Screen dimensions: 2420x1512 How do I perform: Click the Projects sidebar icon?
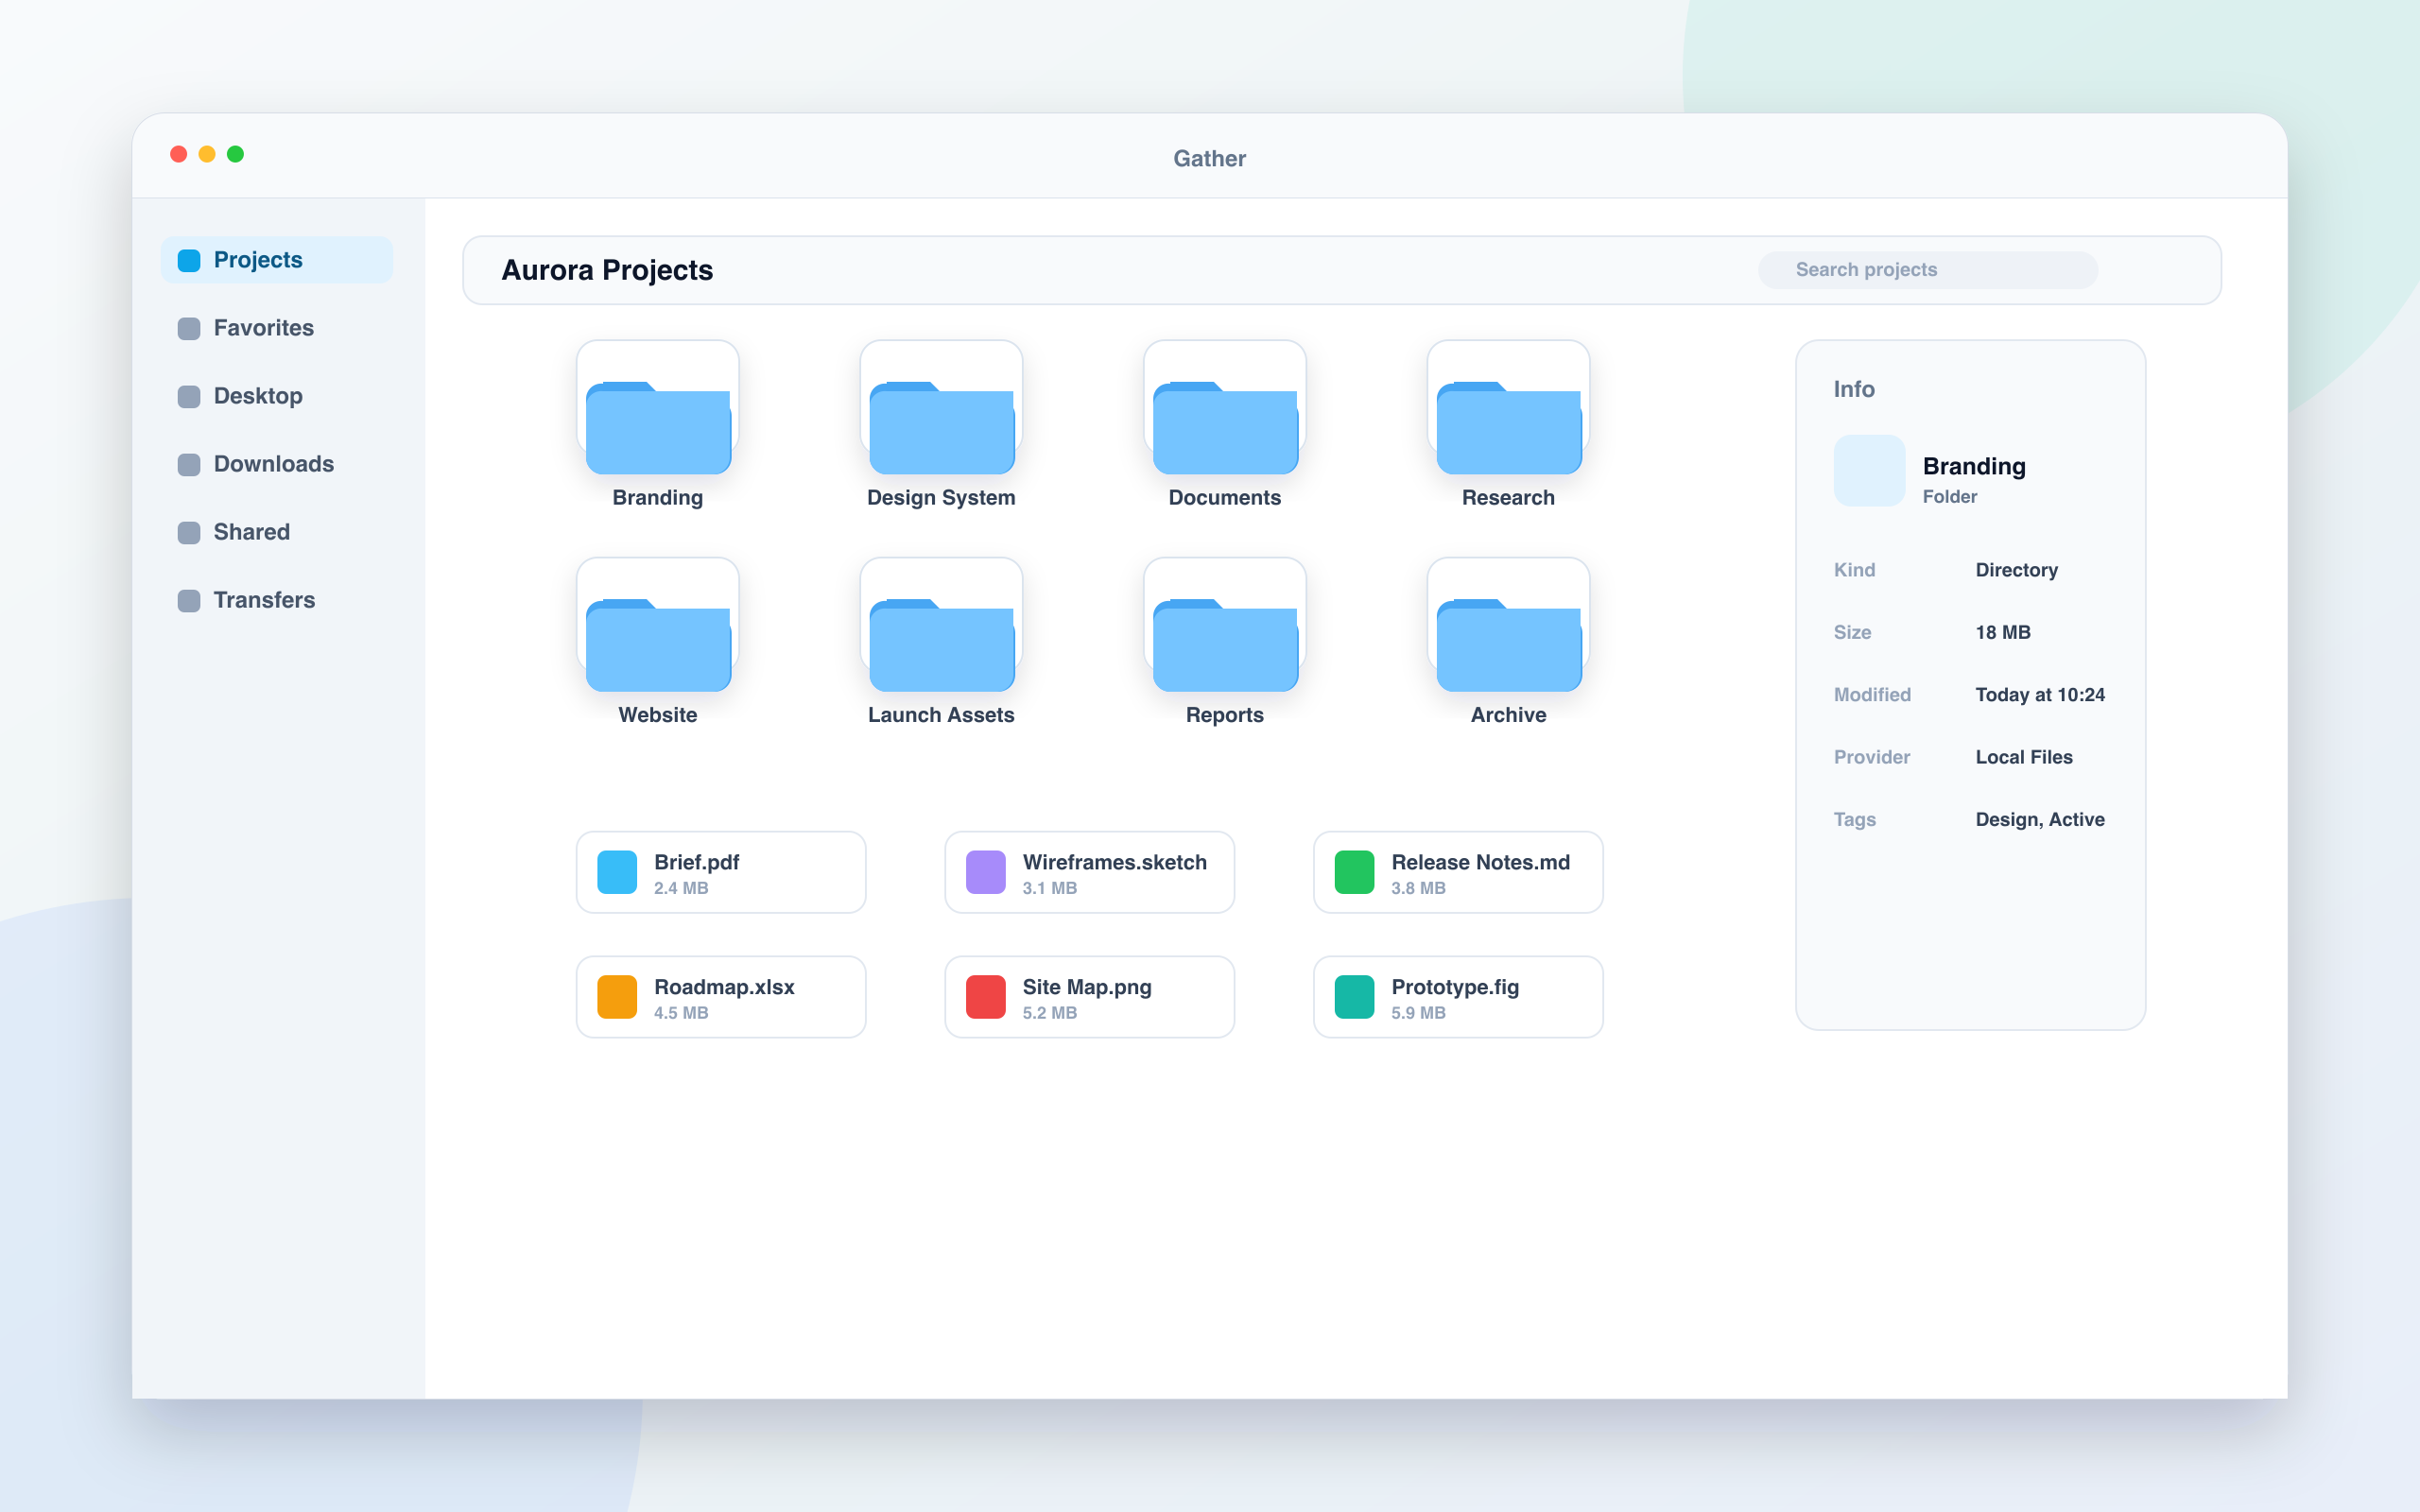(189, 261)
